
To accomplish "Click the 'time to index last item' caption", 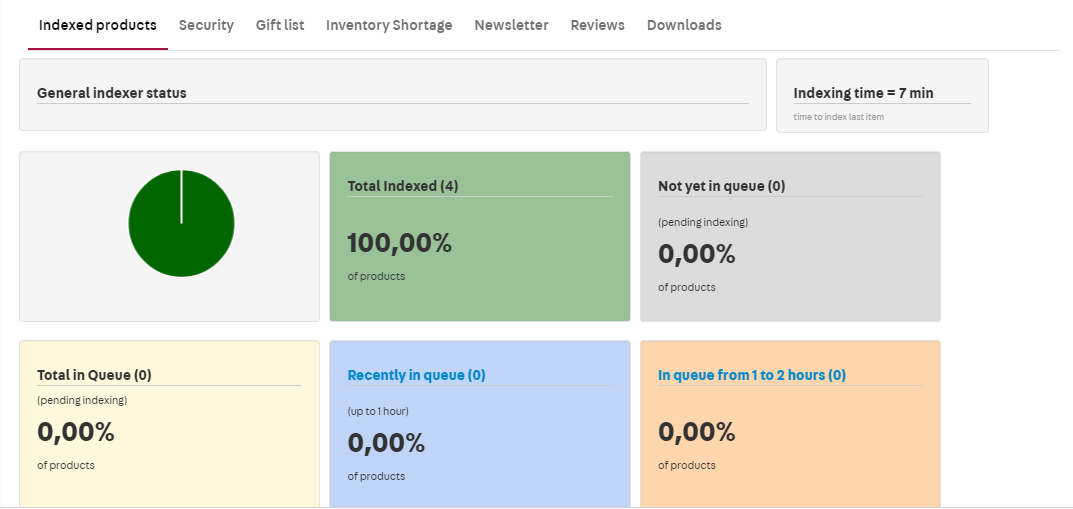I will 838,117.
